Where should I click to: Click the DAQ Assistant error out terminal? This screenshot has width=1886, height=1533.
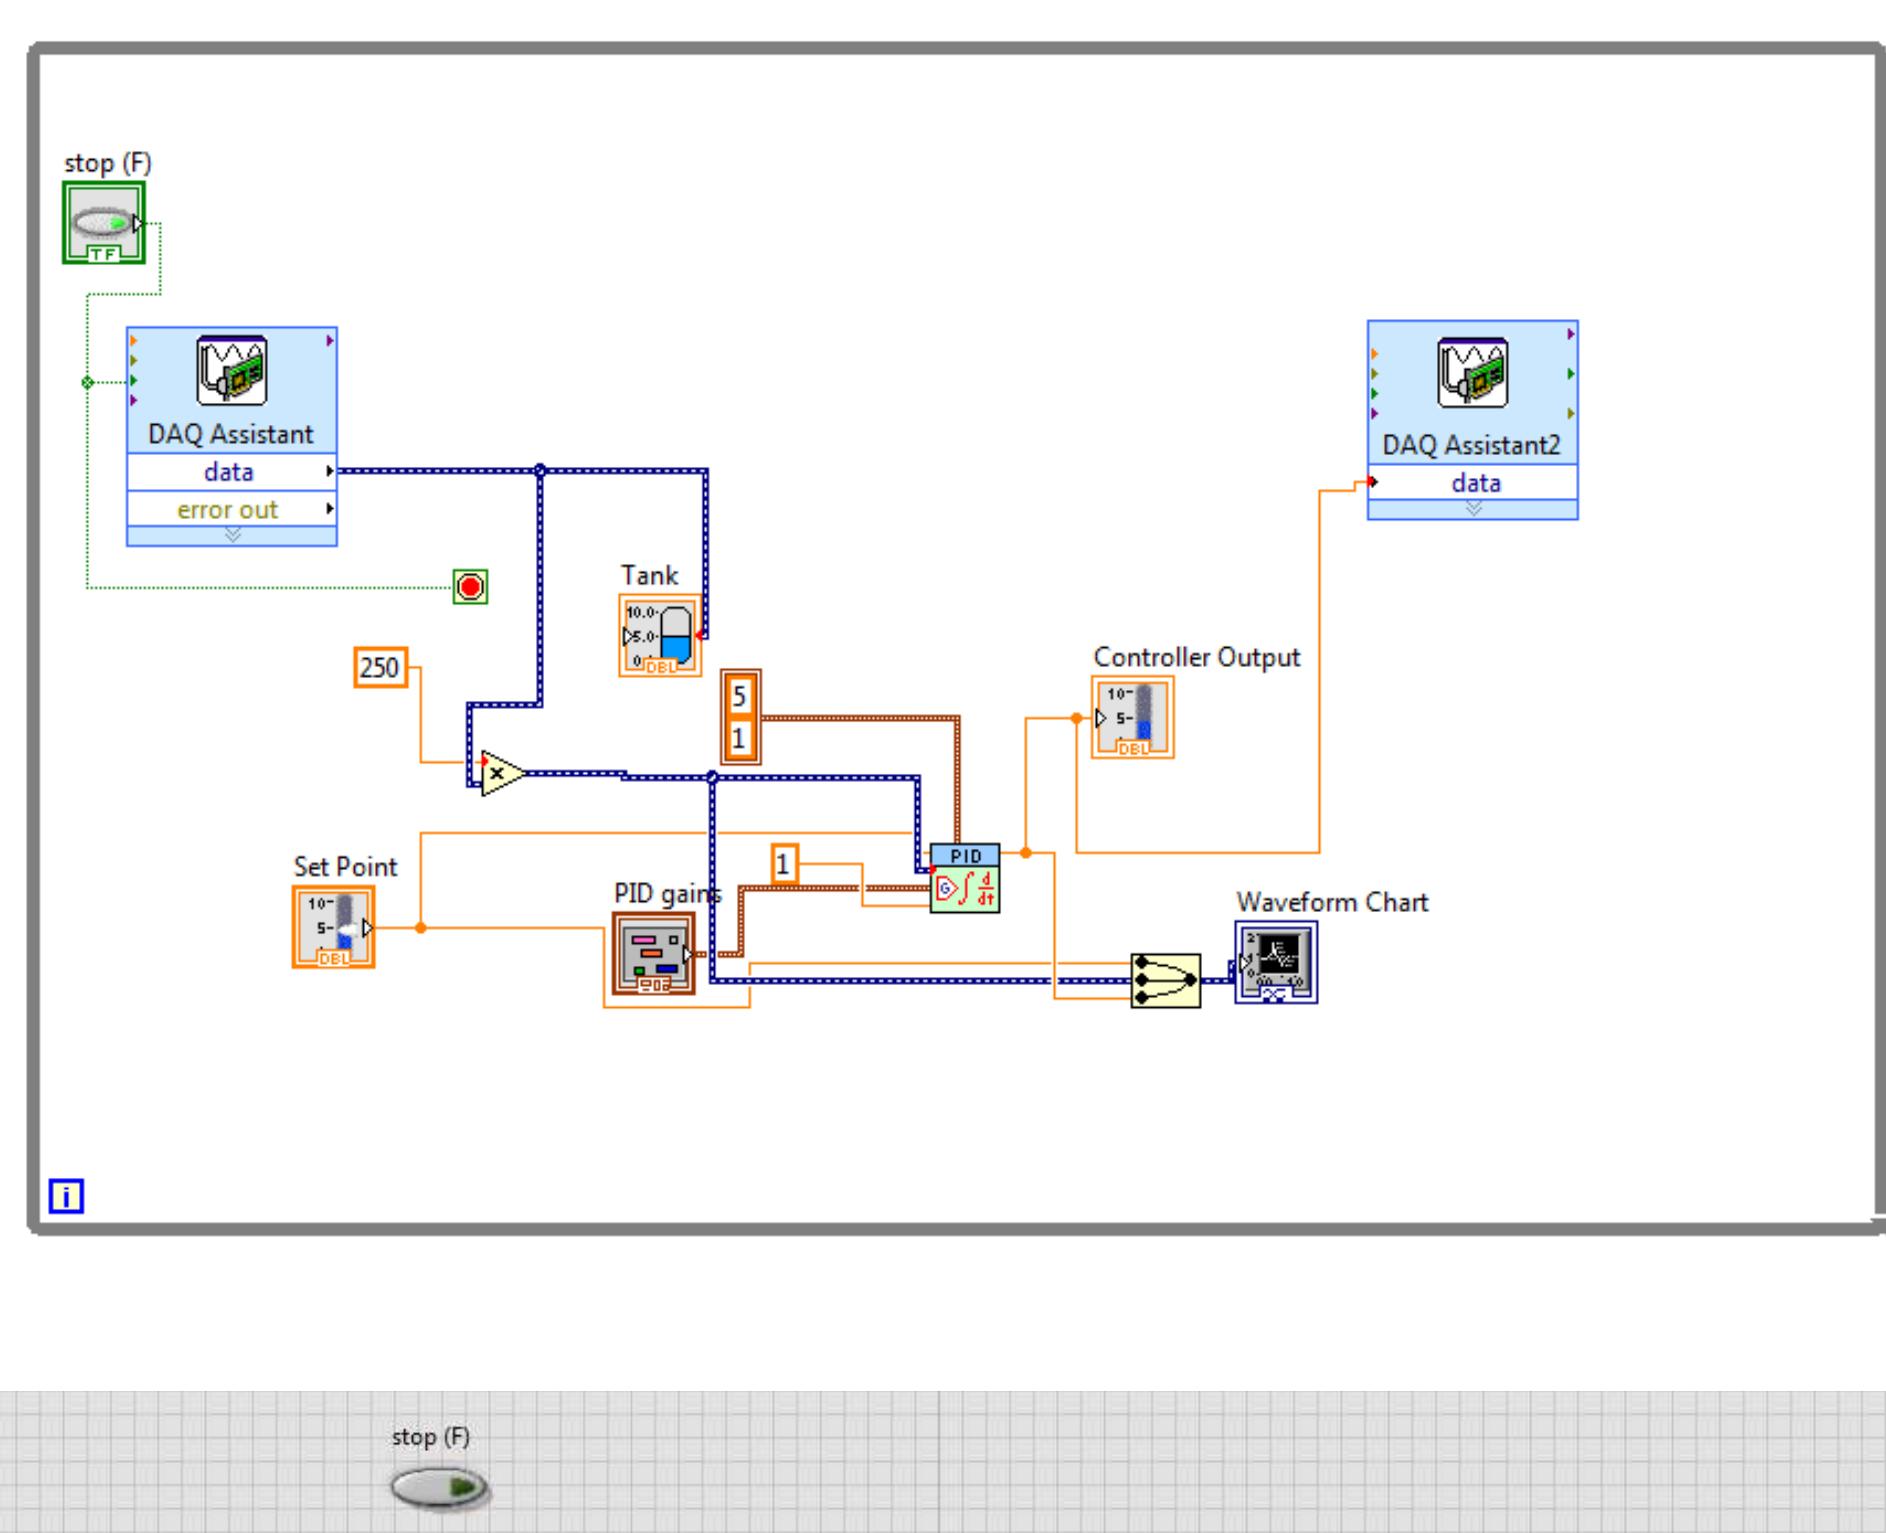tap(232, 509)
